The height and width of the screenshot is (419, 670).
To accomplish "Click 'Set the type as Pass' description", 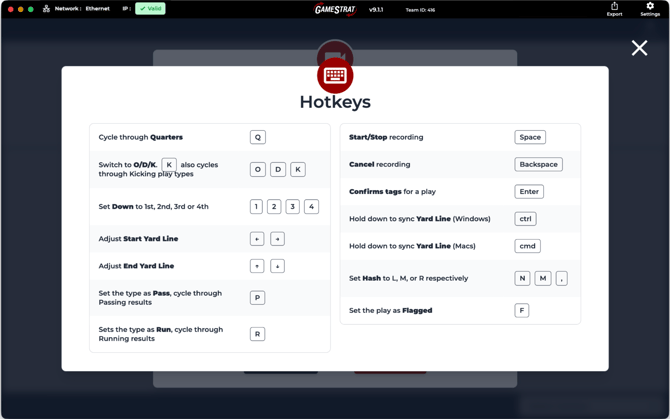I will coord(160,298).
